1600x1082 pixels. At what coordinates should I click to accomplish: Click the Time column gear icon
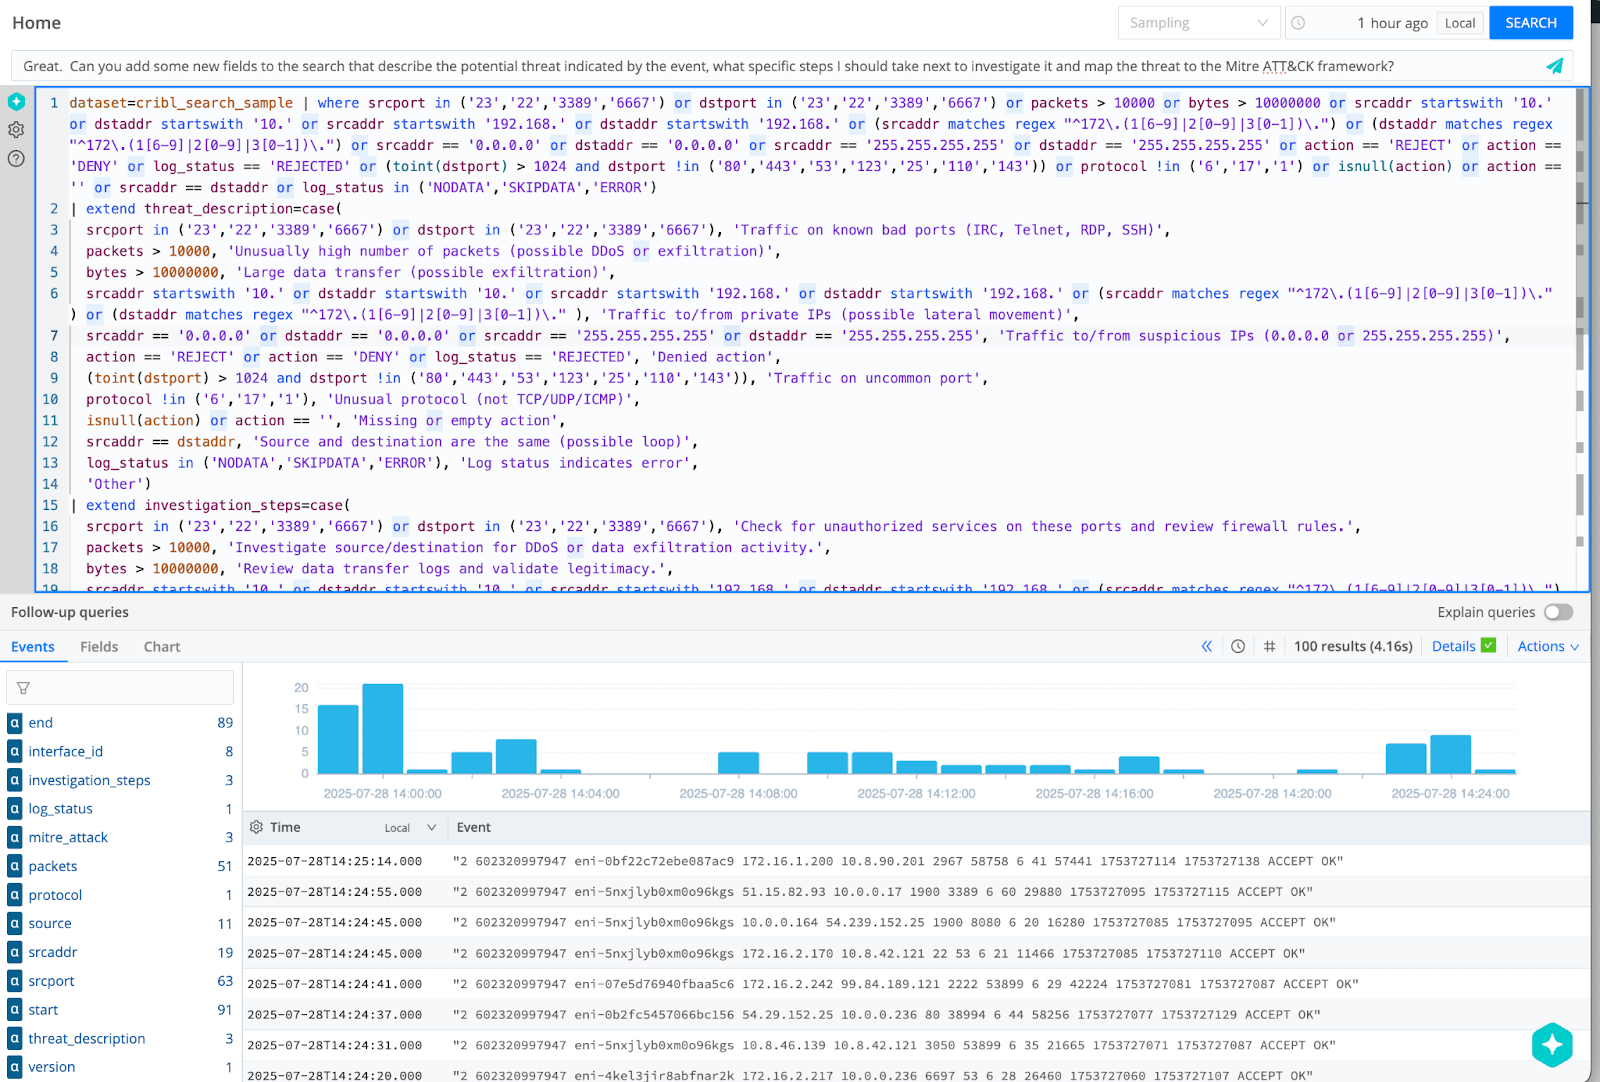point(257,828)
